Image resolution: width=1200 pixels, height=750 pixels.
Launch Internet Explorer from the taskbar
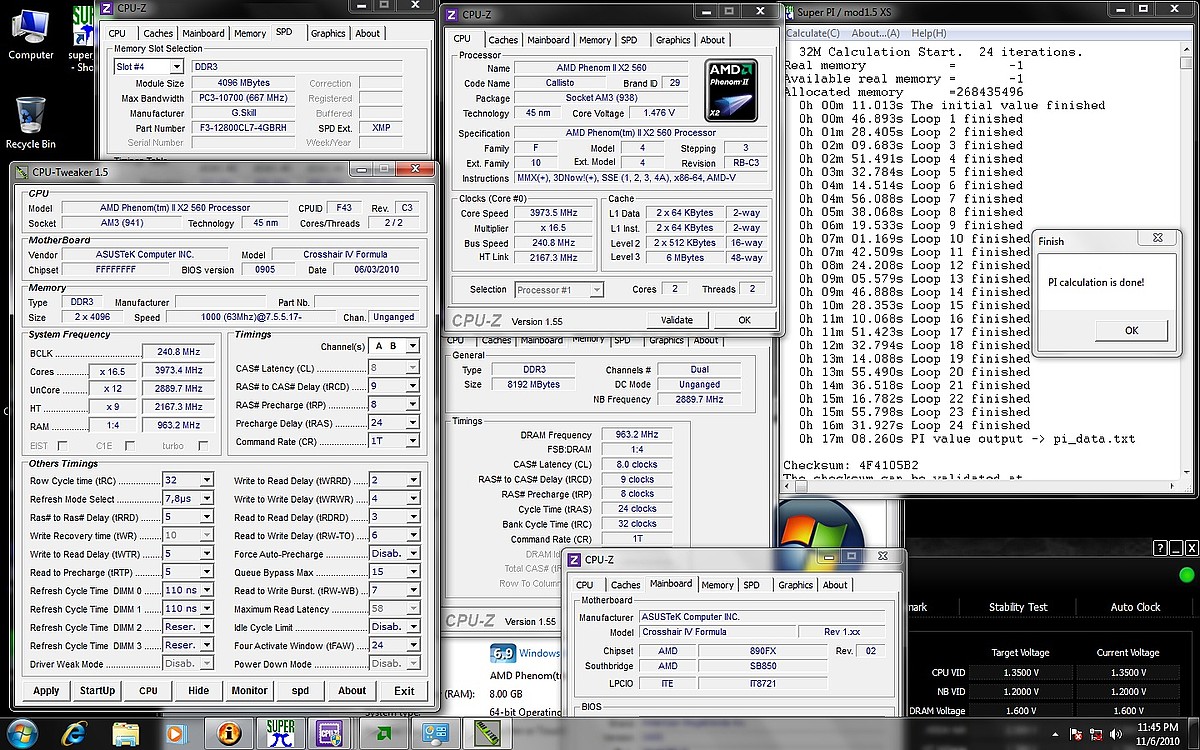point(74,733)
